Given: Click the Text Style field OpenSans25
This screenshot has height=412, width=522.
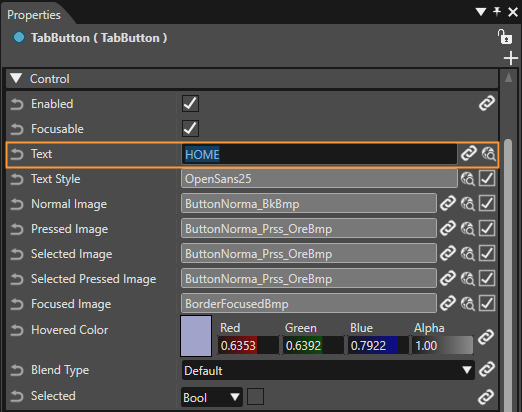Looking at the screenshot, I should (319, 179).
